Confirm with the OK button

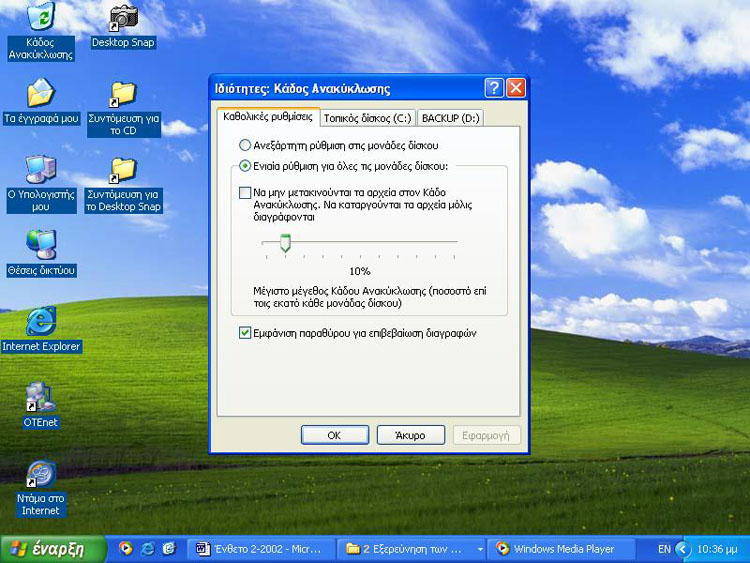pos(334,435)
